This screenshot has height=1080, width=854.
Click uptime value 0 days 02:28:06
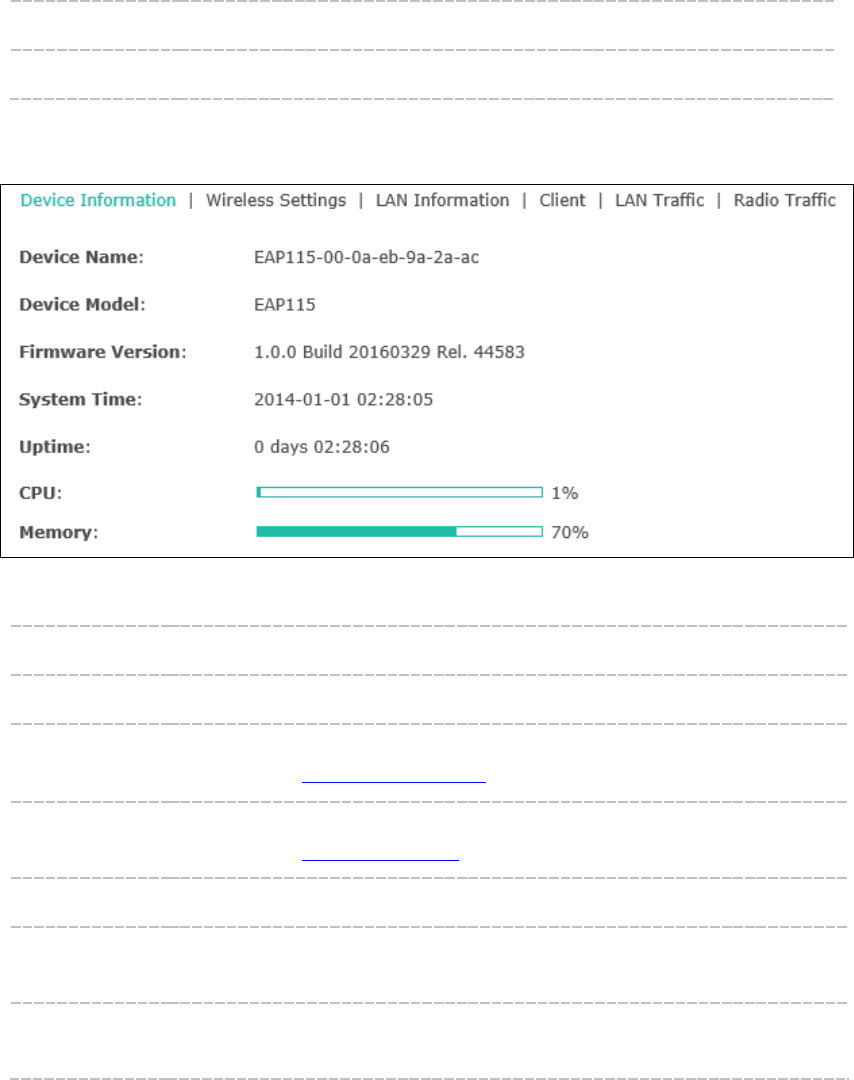coord(322,447)
